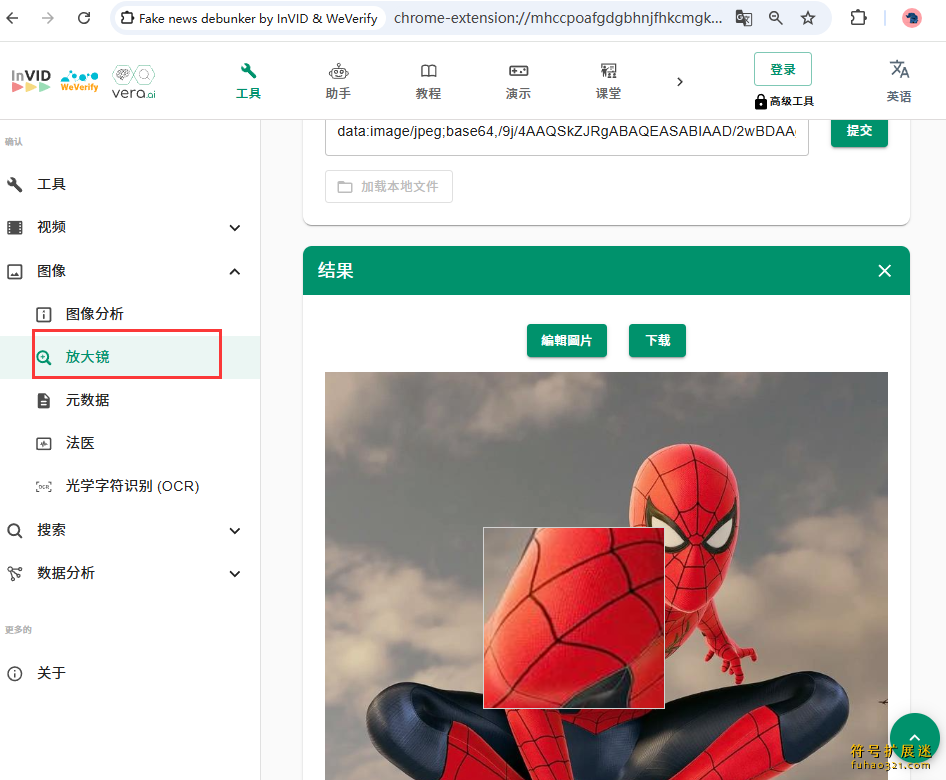The height and width of the screenshot is (780, 946).
Task: Click the 视频 film icon in the sidebar
Action: (x=14, y=227)
